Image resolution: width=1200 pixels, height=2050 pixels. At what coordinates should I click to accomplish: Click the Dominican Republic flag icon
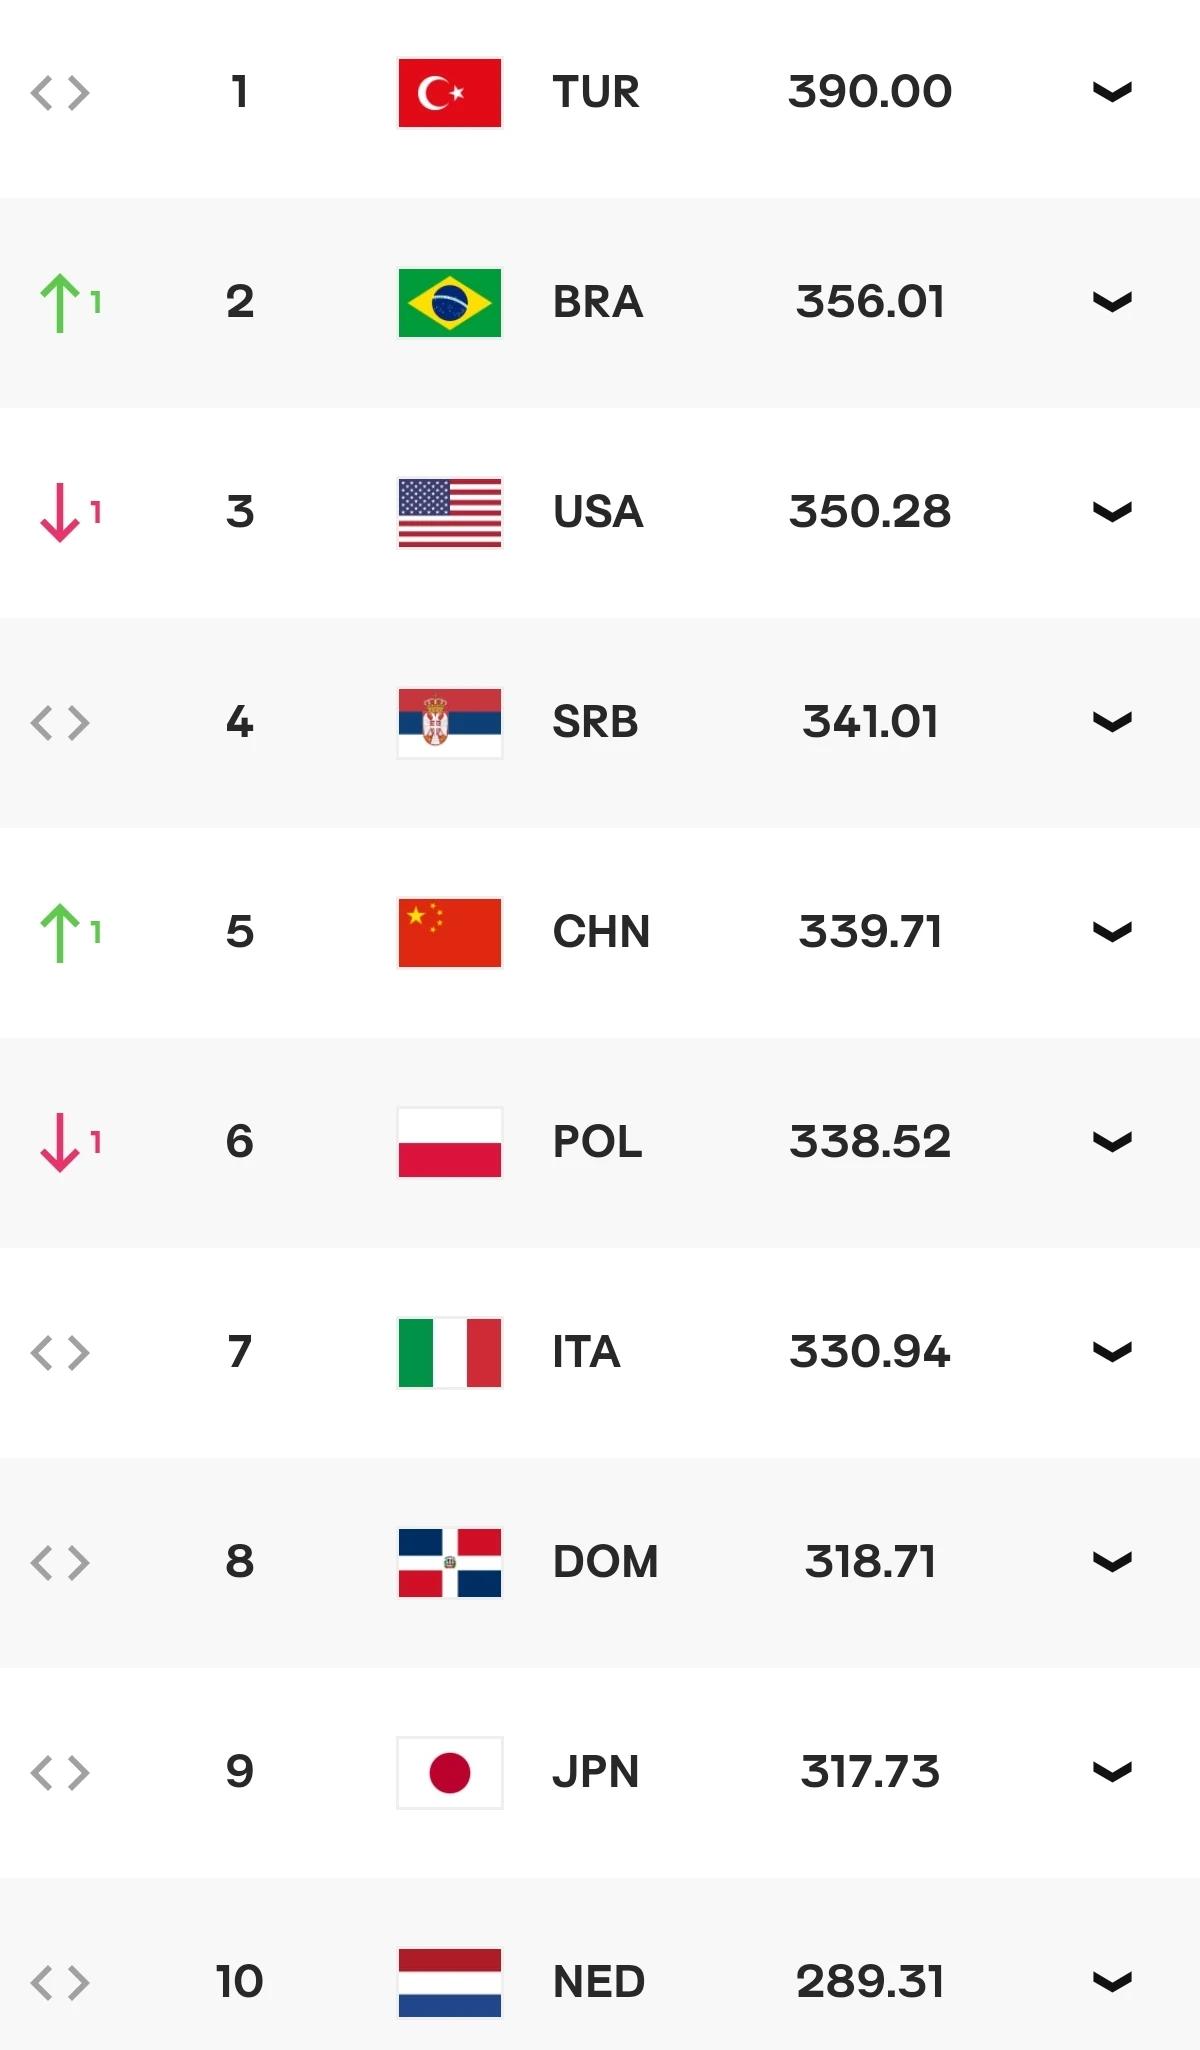[x=449, y=1563]
